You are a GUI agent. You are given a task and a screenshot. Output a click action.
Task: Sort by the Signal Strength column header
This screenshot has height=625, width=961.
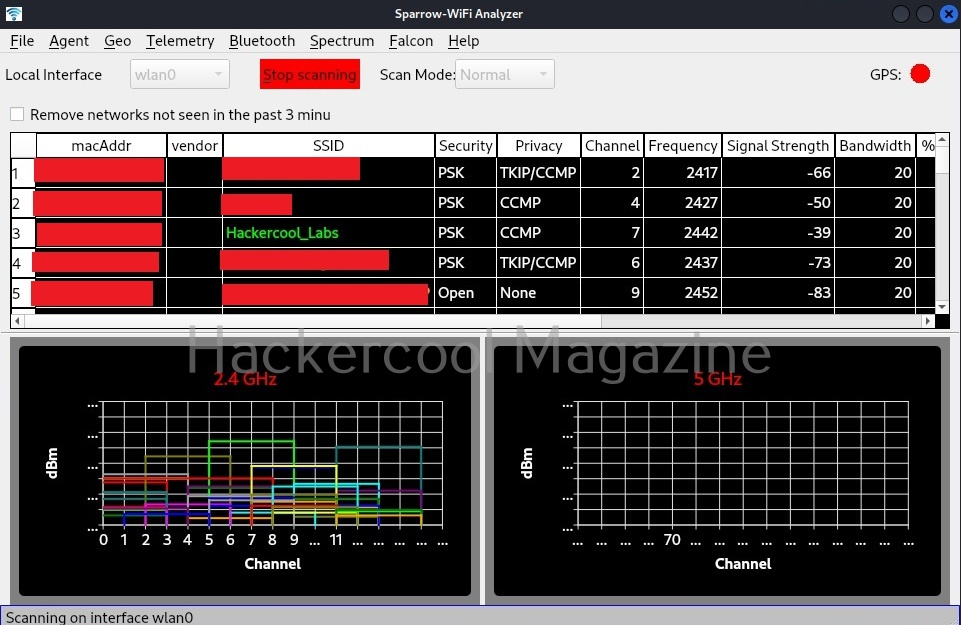click(778, 146)
